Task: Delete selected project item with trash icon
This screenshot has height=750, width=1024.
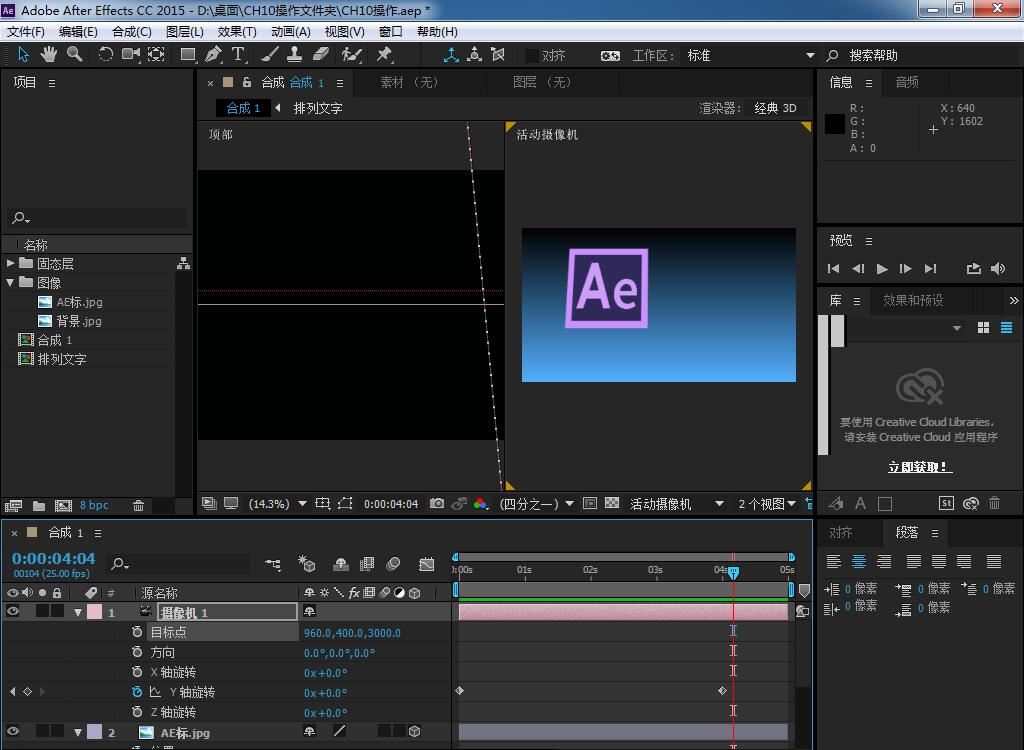Action: pyautogui.click(x=138, y=505)
